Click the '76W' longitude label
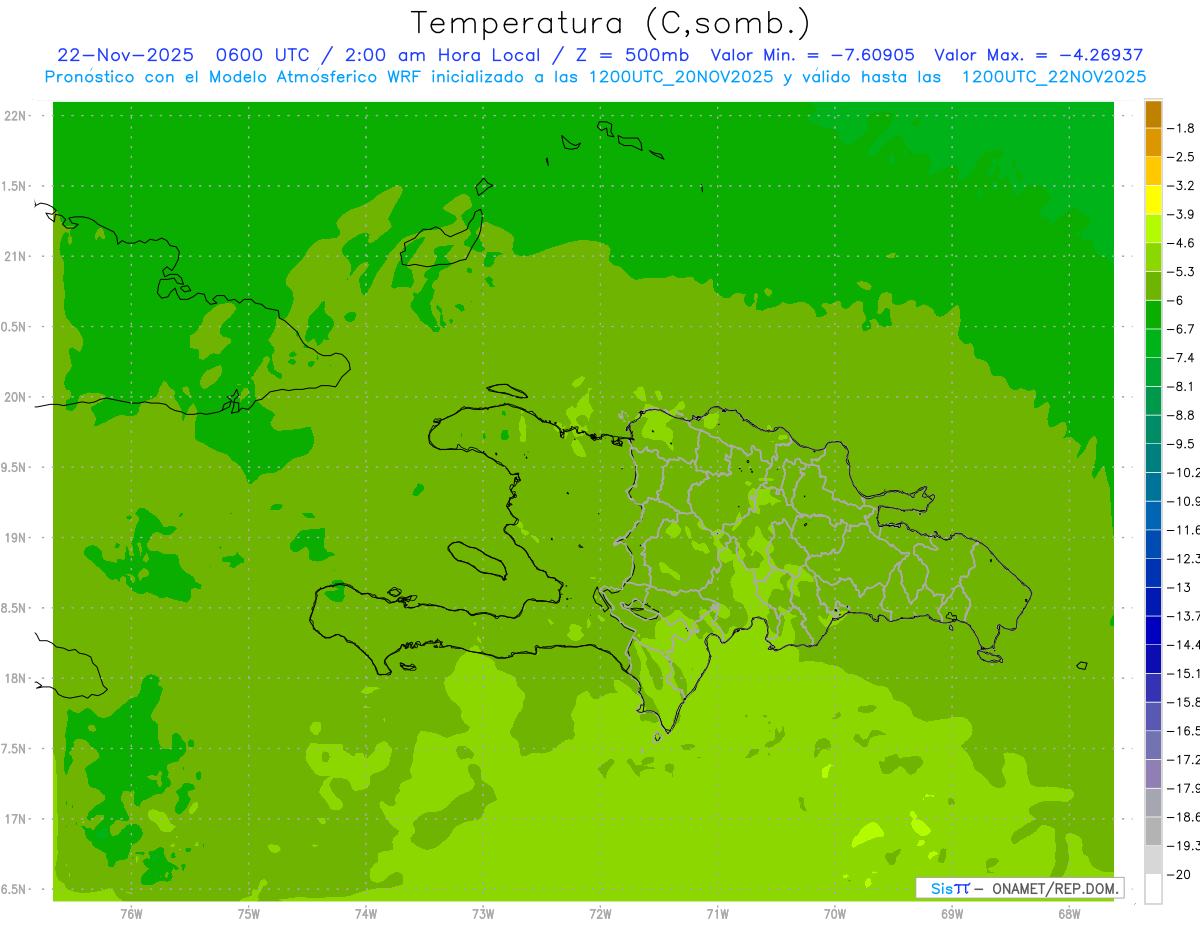The width and height of the screenshot is (1200, 927). [x=131, y=913]
